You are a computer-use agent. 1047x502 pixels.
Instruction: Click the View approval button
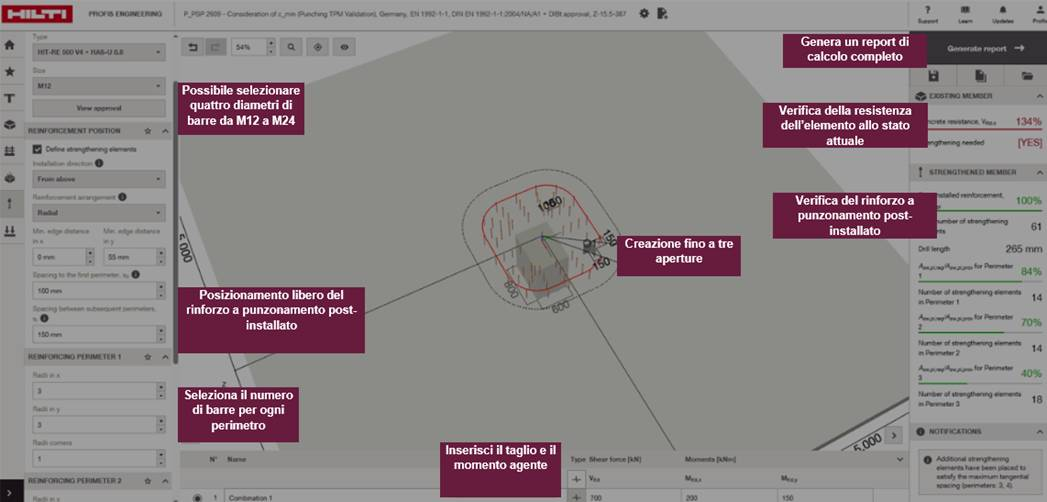(x=99, y=107)
